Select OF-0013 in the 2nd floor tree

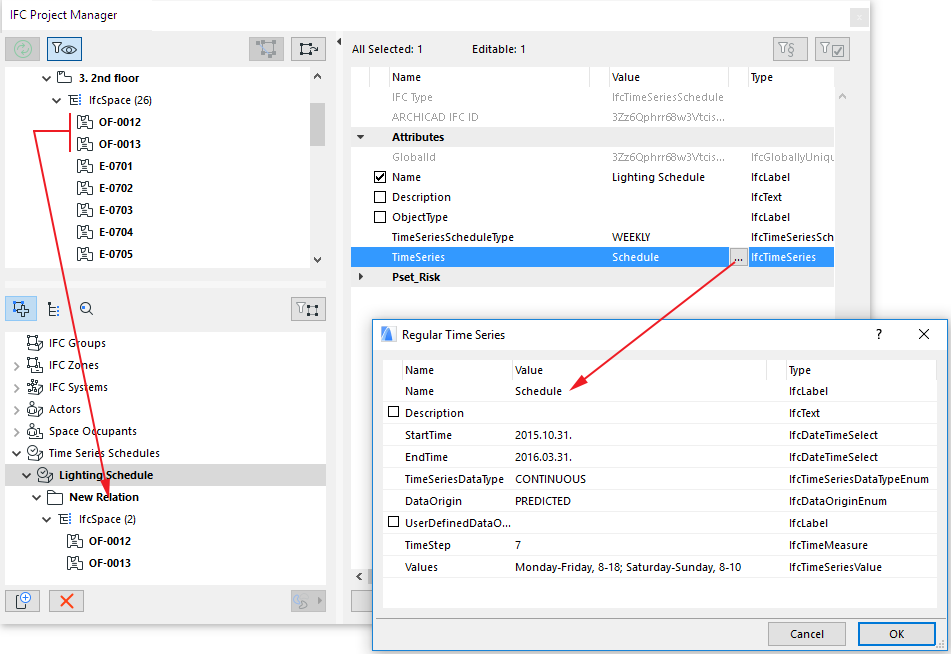119,144
